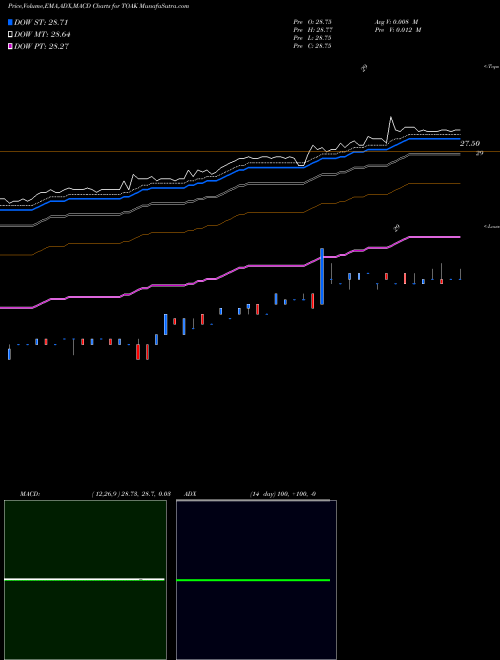Viewport: 500px width, 660px height.
Task: Open the MACD indicator panel
Action: [85, 580]
